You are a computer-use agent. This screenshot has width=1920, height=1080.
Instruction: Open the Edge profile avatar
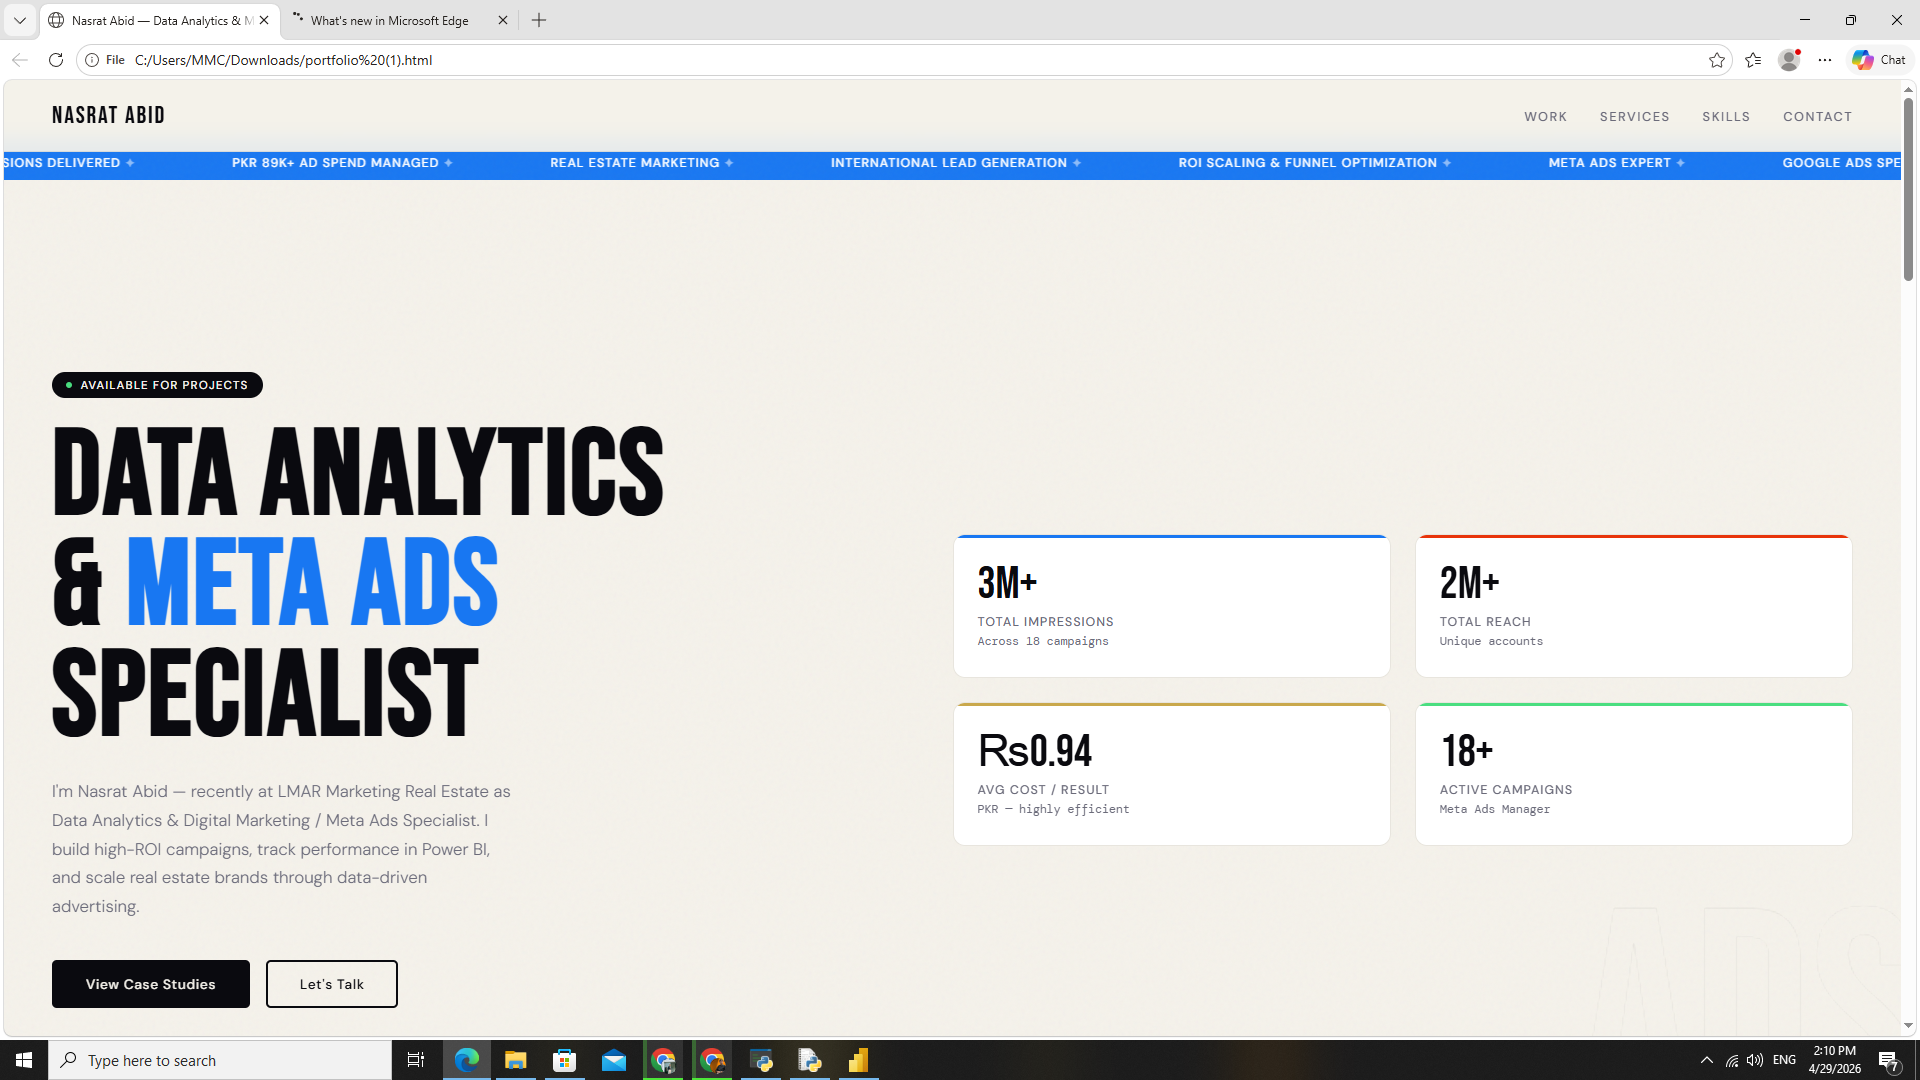click(1789, 60)
